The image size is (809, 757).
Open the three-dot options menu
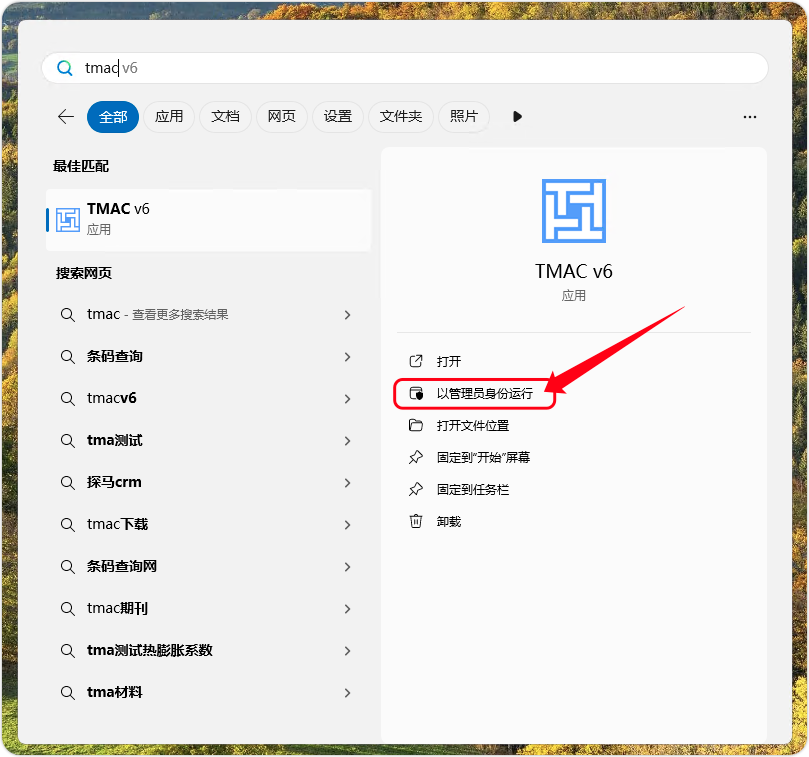click(x=750, y=117)
